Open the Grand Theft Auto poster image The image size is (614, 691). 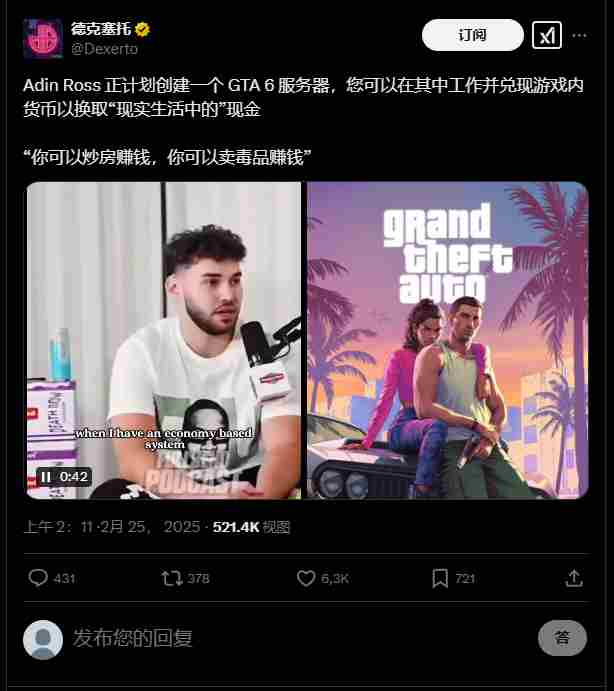tap(447, 340)
